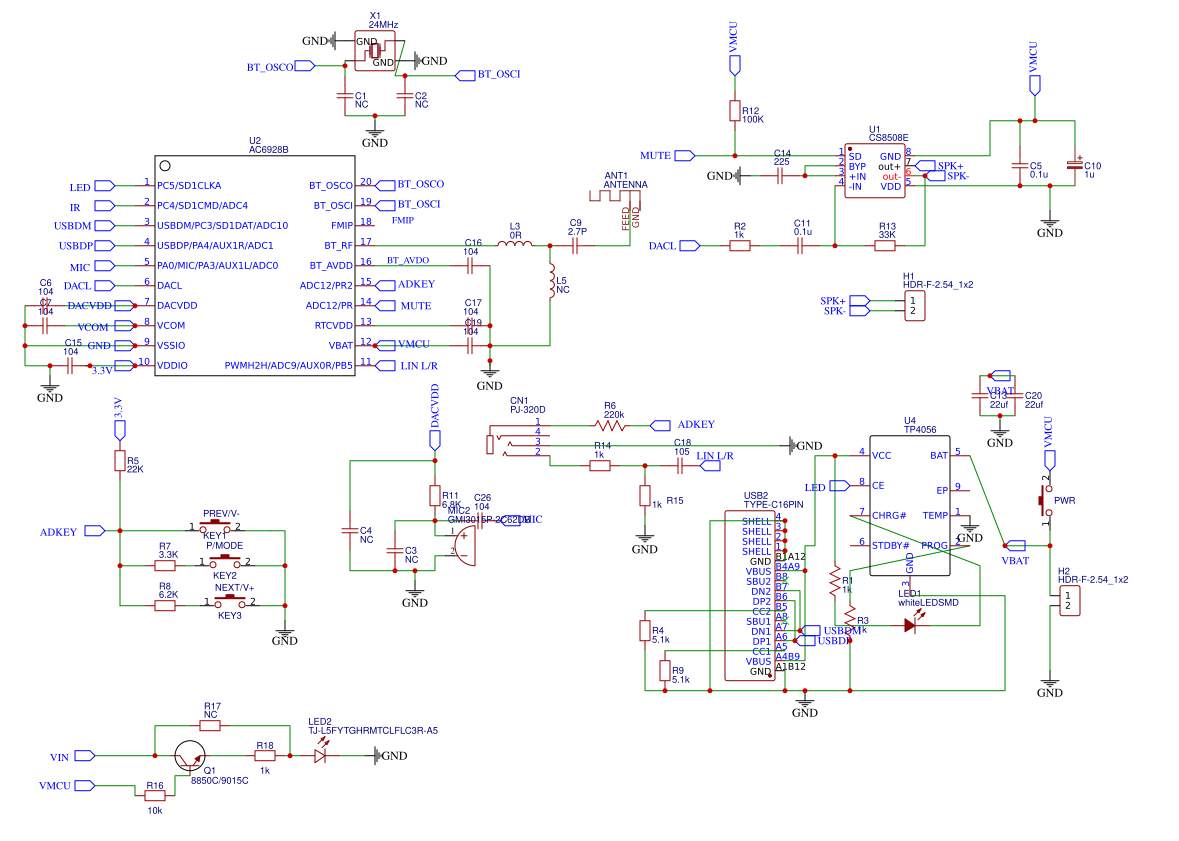Screen dimensions: 1179x841
Task: Click the '8850C/9015C' transistor value text
Action: point(220,781)
